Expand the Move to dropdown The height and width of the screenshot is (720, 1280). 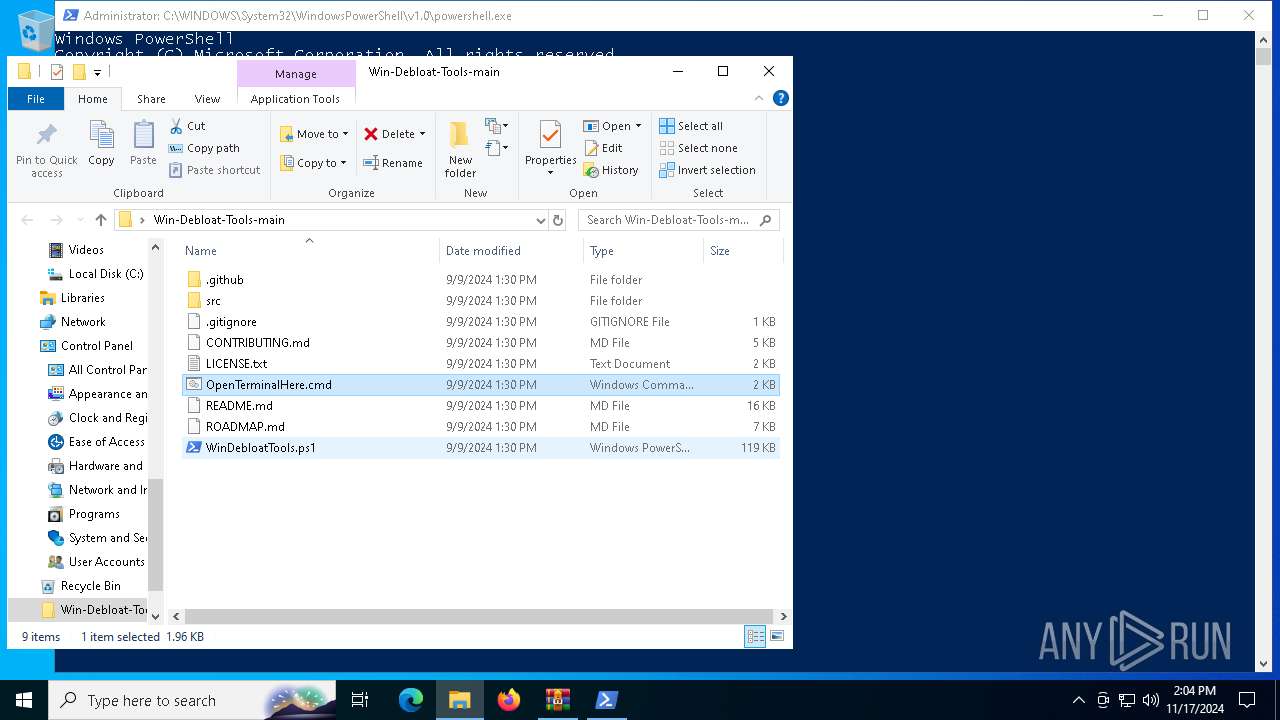345,134
